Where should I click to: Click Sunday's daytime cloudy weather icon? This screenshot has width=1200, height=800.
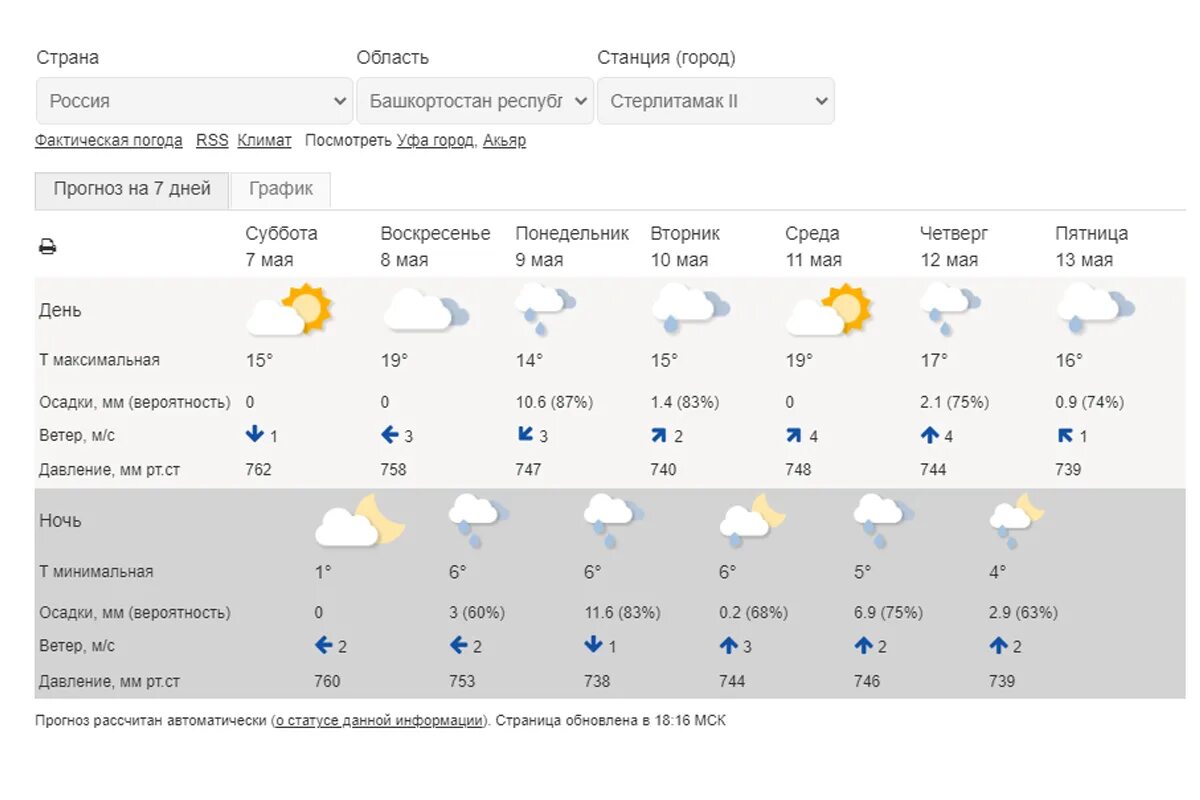pos(425,310)
